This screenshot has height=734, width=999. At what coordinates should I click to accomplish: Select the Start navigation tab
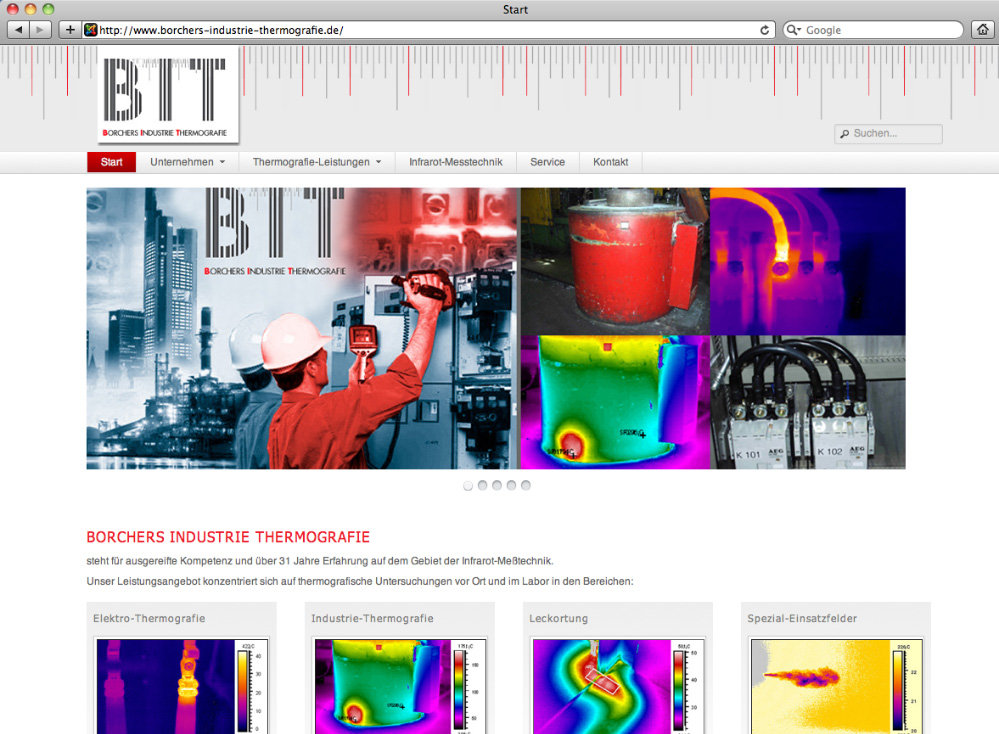click(111, 161)
